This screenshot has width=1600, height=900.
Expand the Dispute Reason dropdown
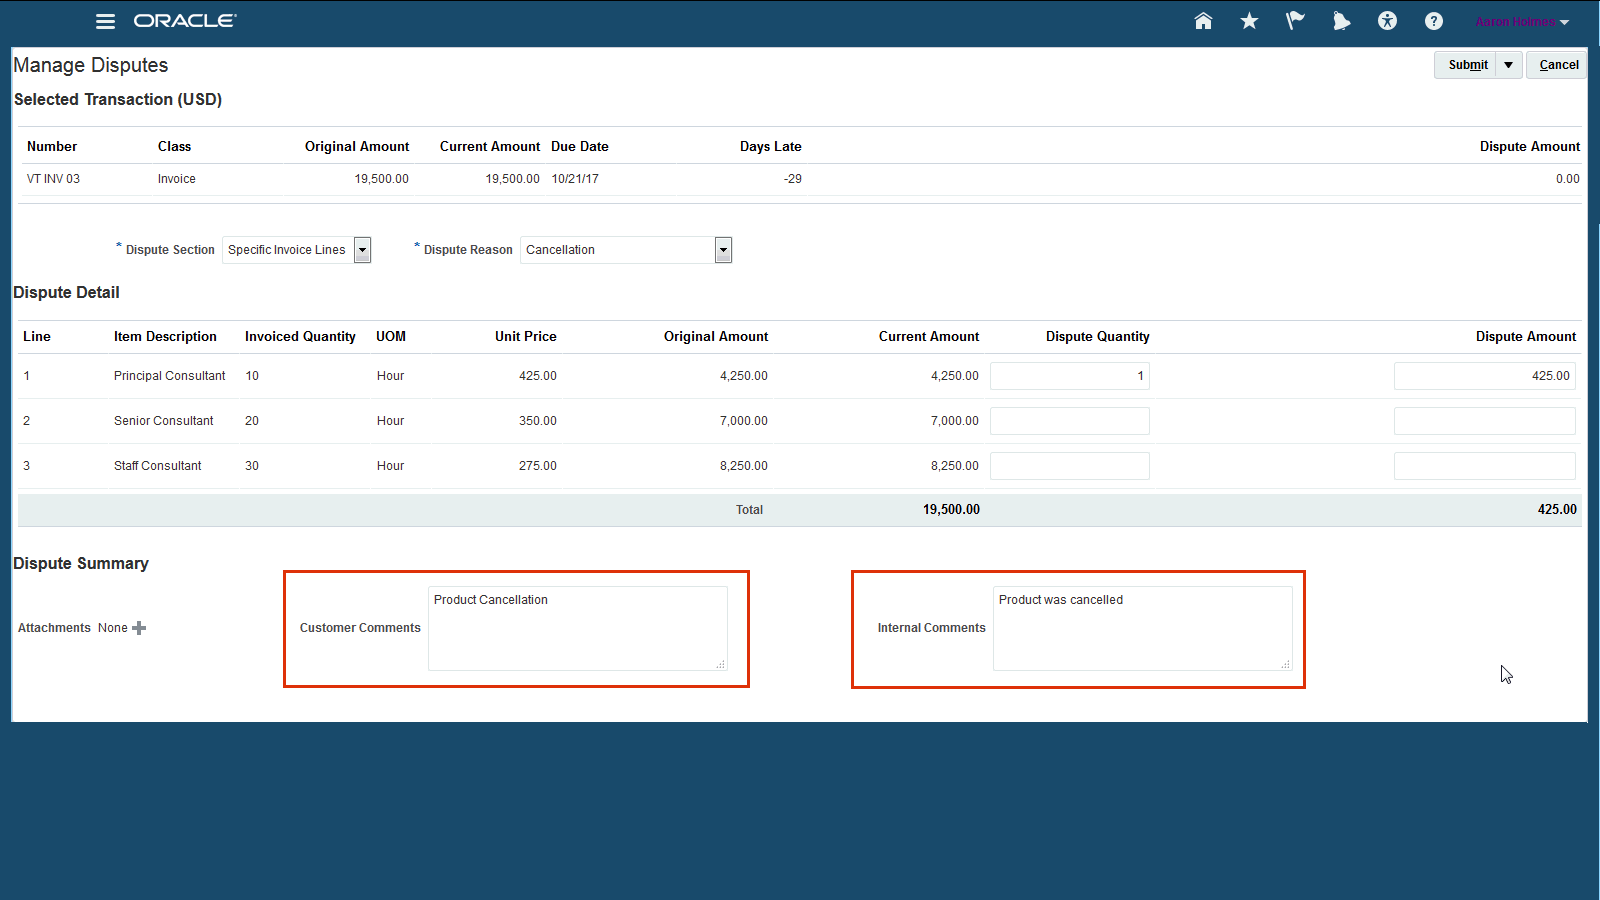[723, 250]
